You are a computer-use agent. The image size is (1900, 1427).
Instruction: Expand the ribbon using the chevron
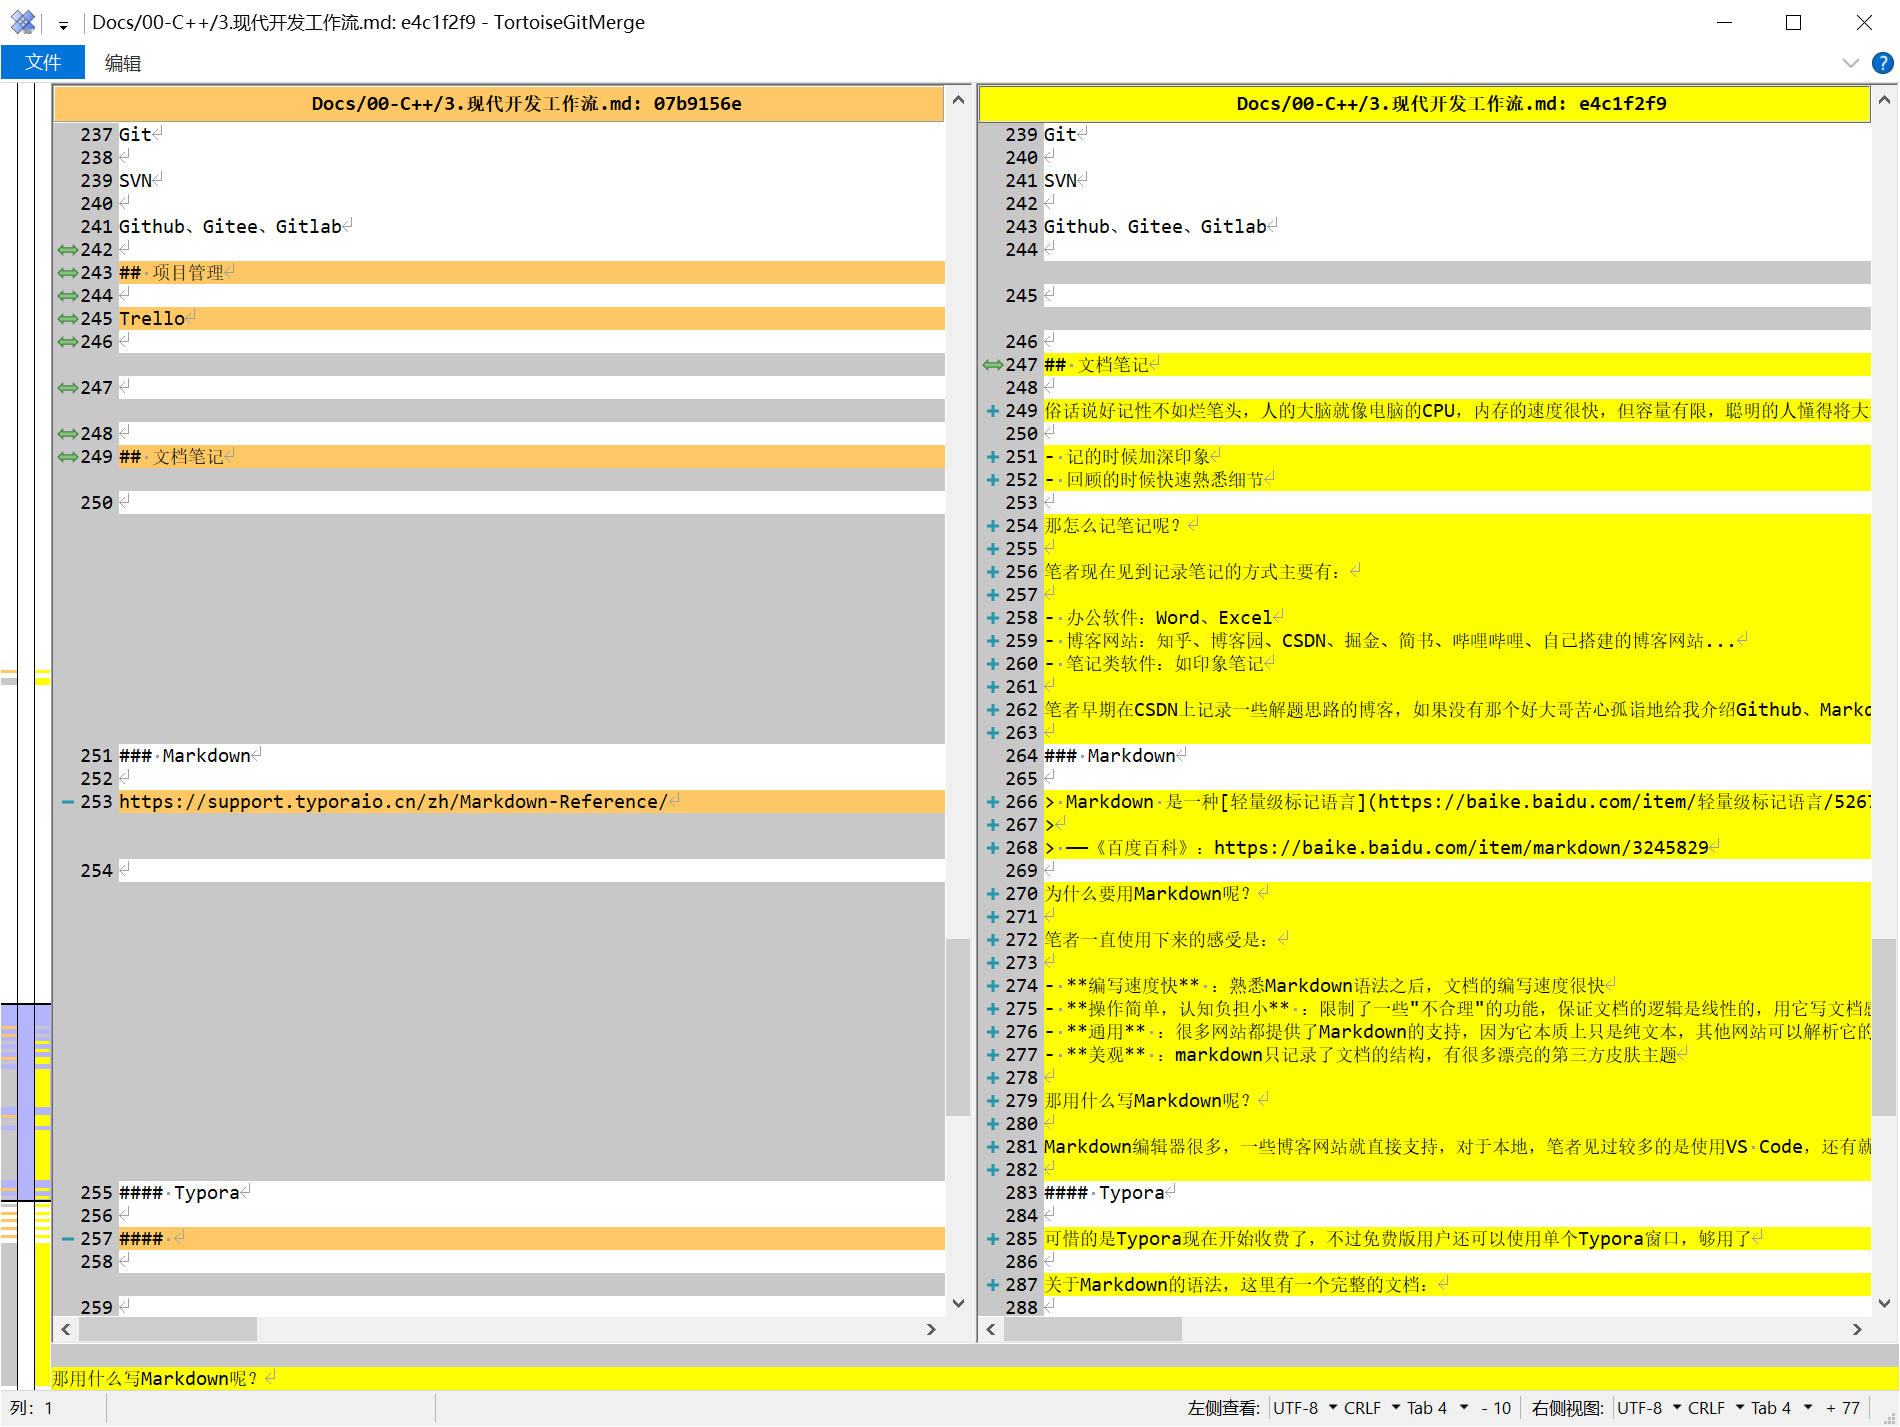tap(1850, 63)
